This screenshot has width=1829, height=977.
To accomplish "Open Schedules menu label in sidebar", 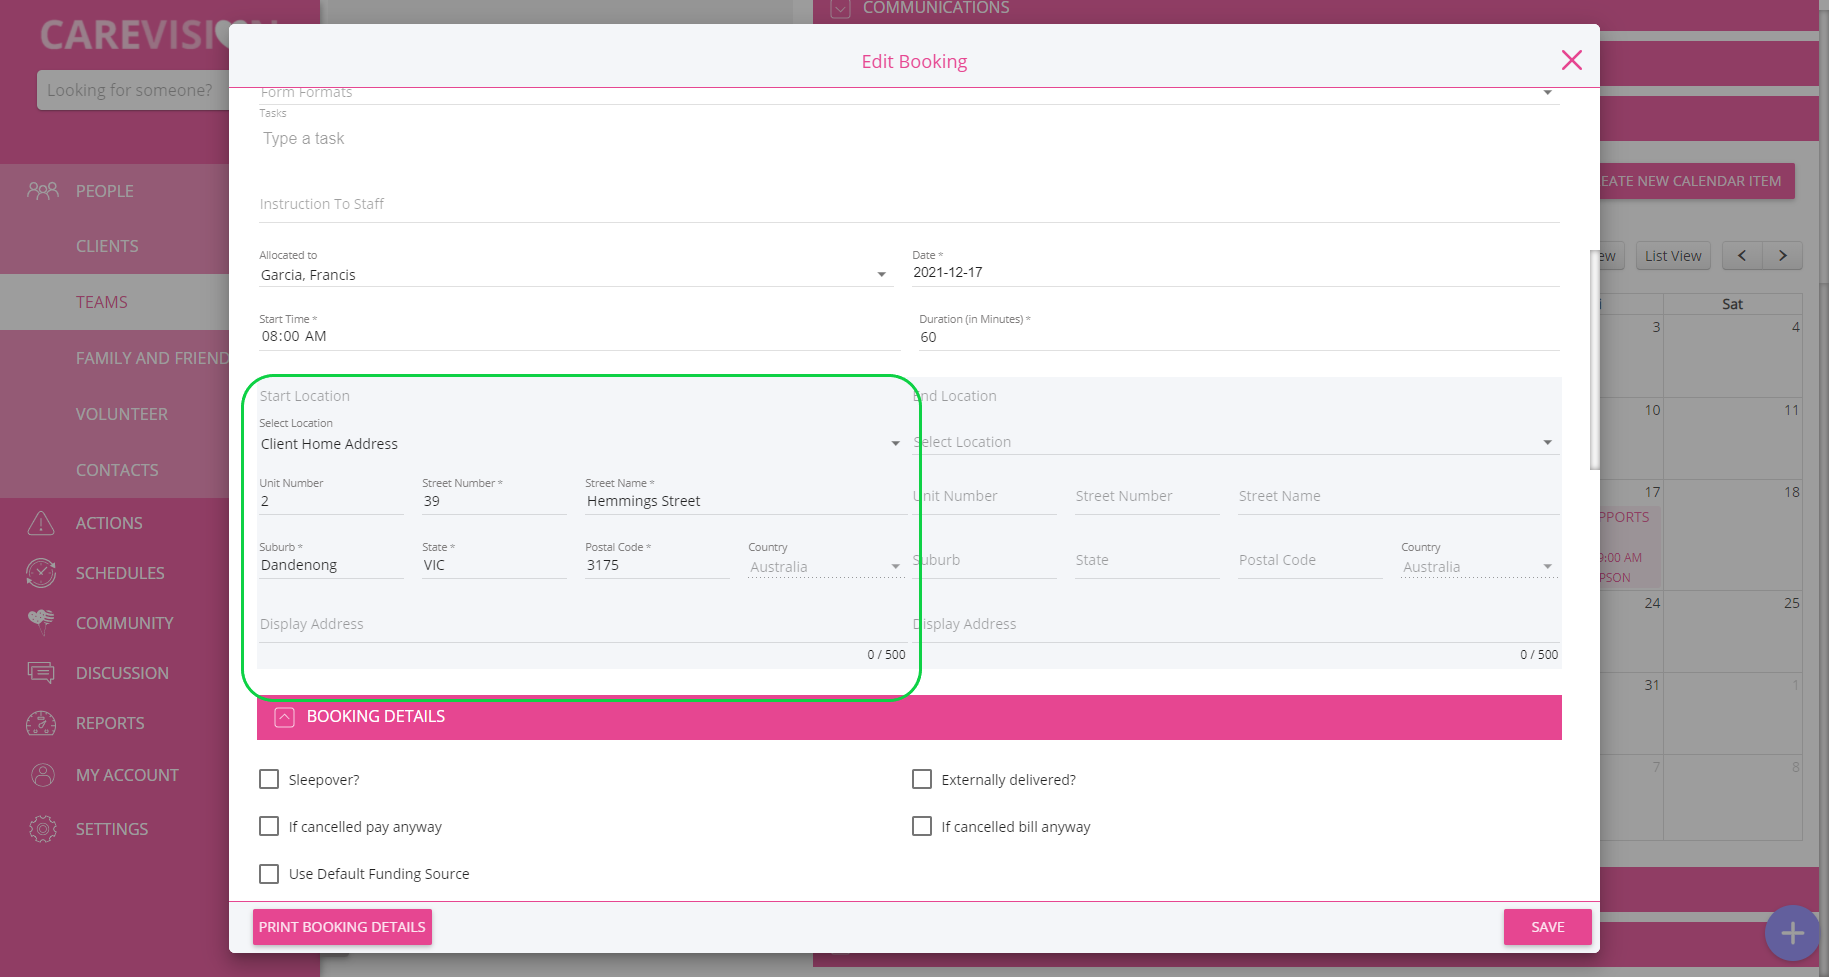I will (120, 573).
